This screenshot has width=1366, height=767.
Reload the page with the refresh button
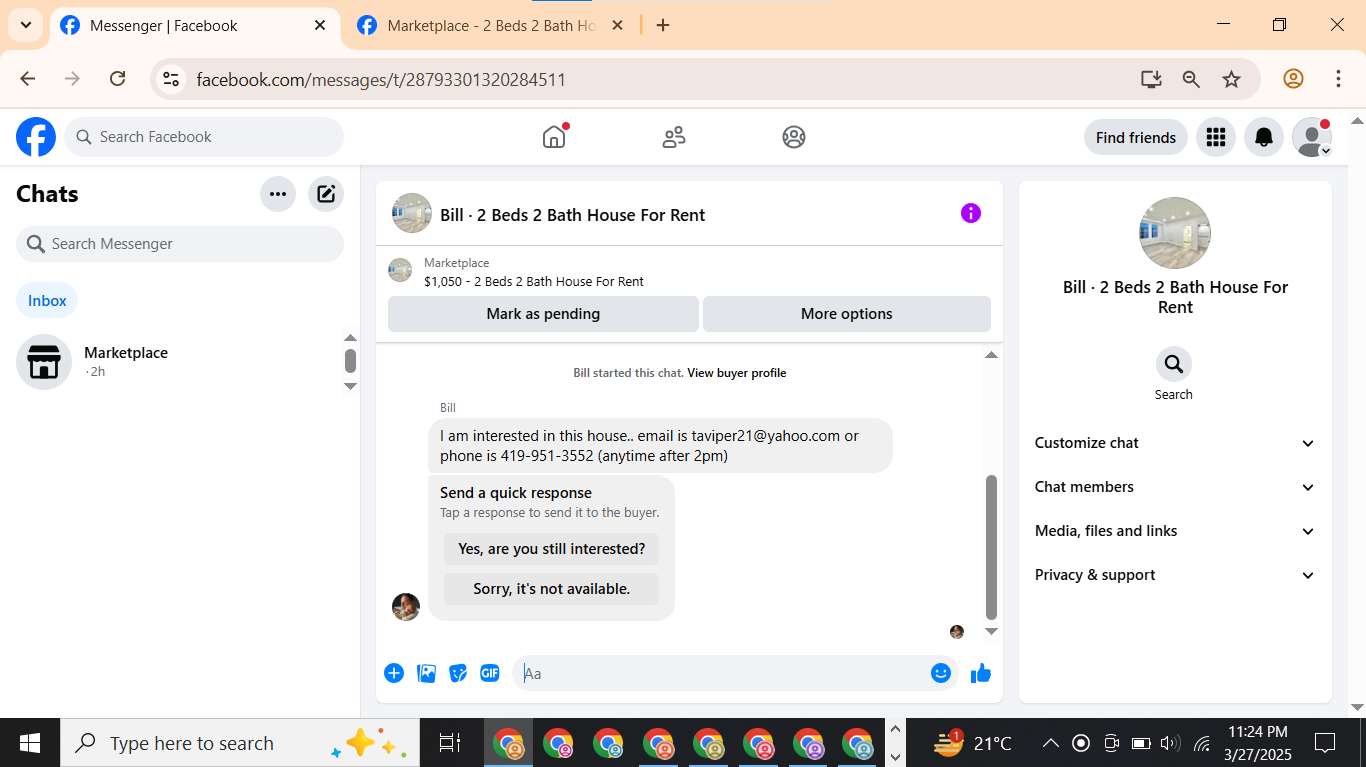[x=117, y=79]
